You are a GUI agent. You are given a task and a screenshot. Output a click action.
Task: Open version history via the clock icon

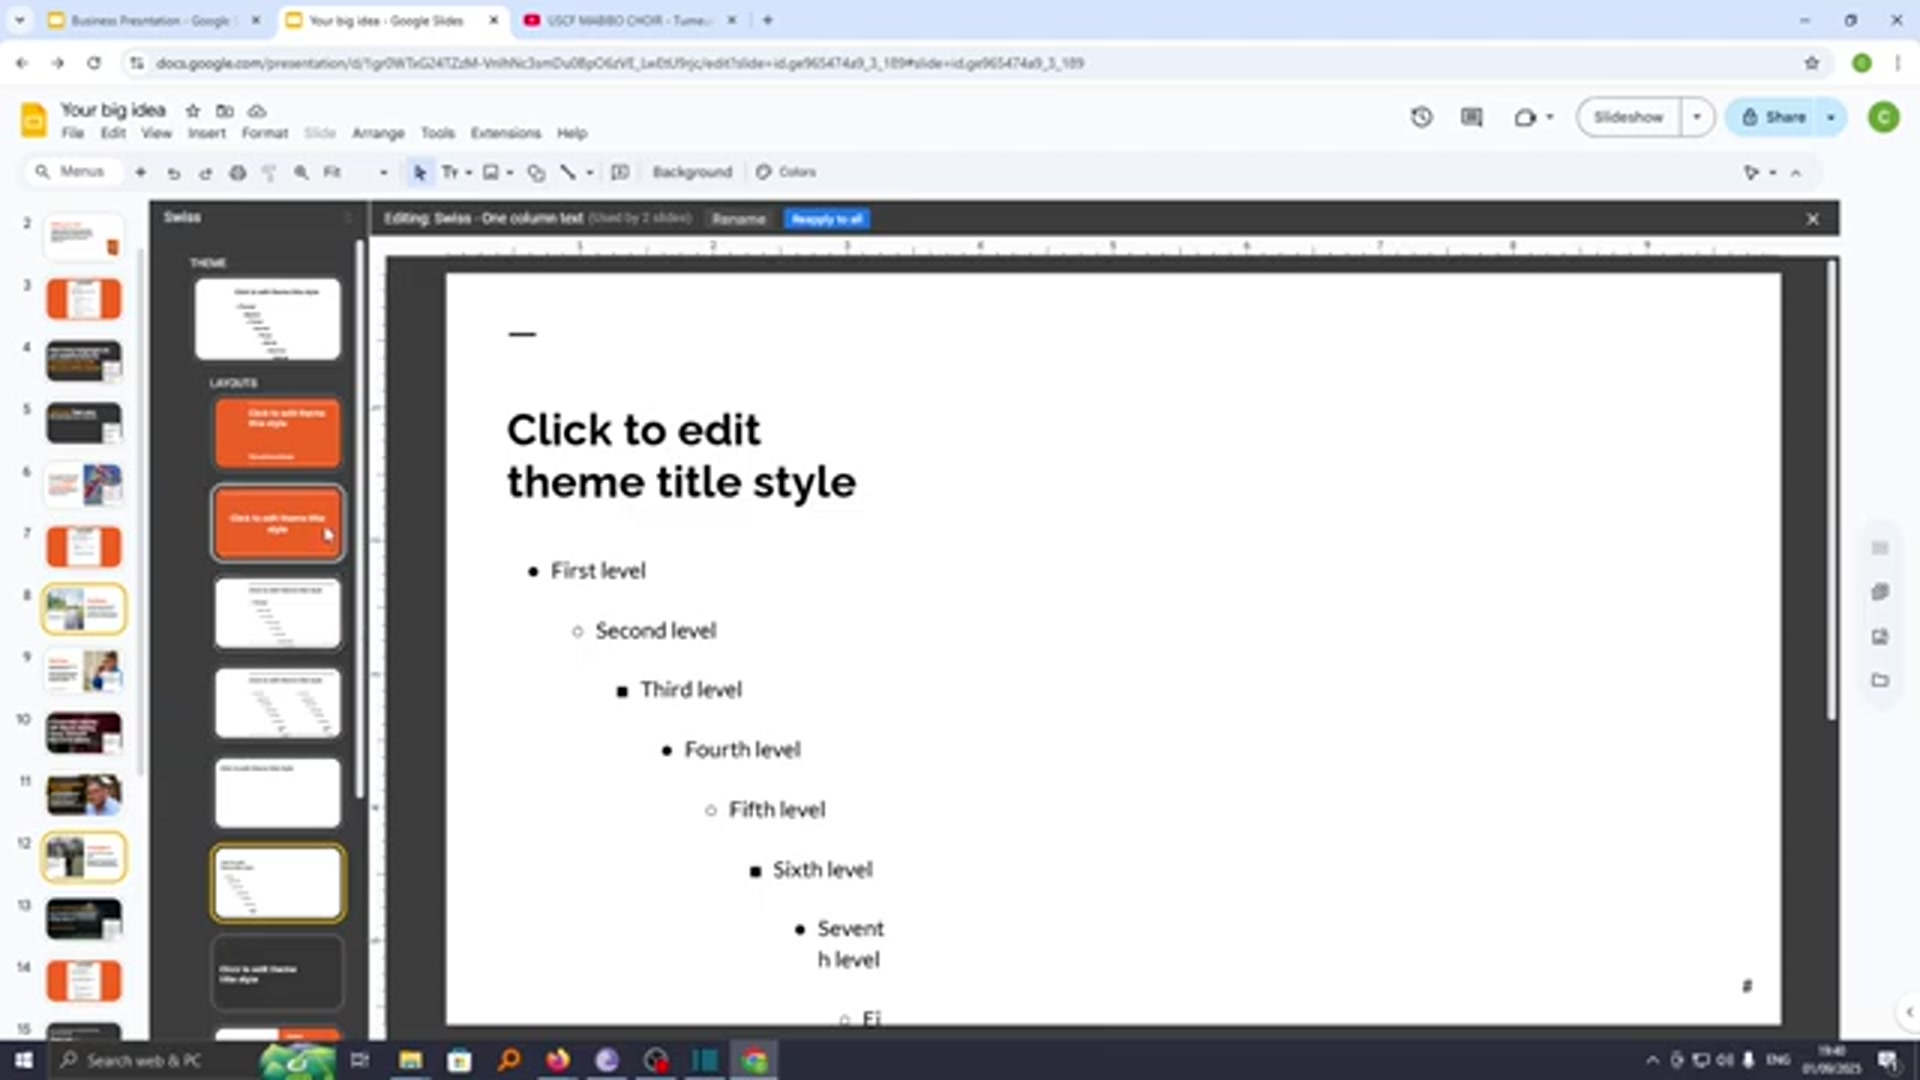1421,117
